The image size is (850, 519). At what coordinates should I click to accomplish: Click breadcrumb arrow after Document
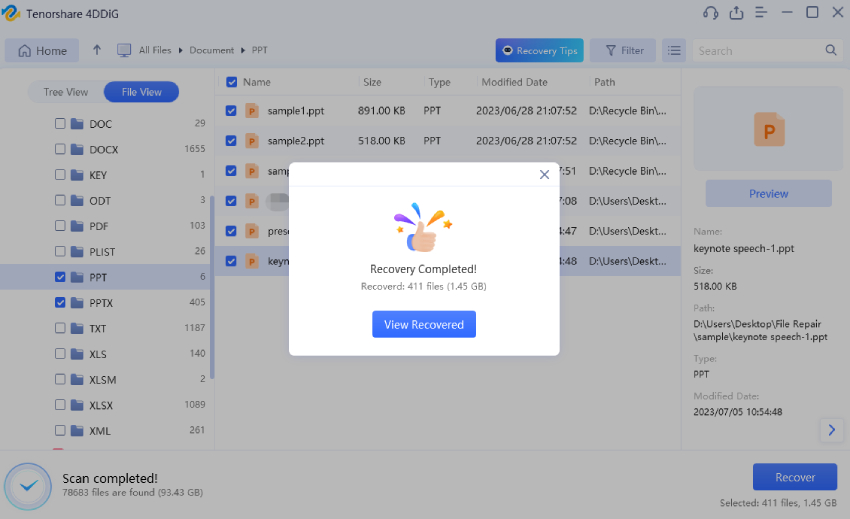point(243,50)
